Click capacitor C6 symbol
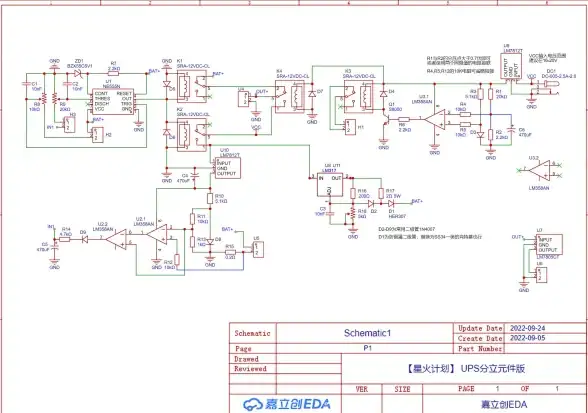This screenshot has height=413, width=588. click(512, 129)
